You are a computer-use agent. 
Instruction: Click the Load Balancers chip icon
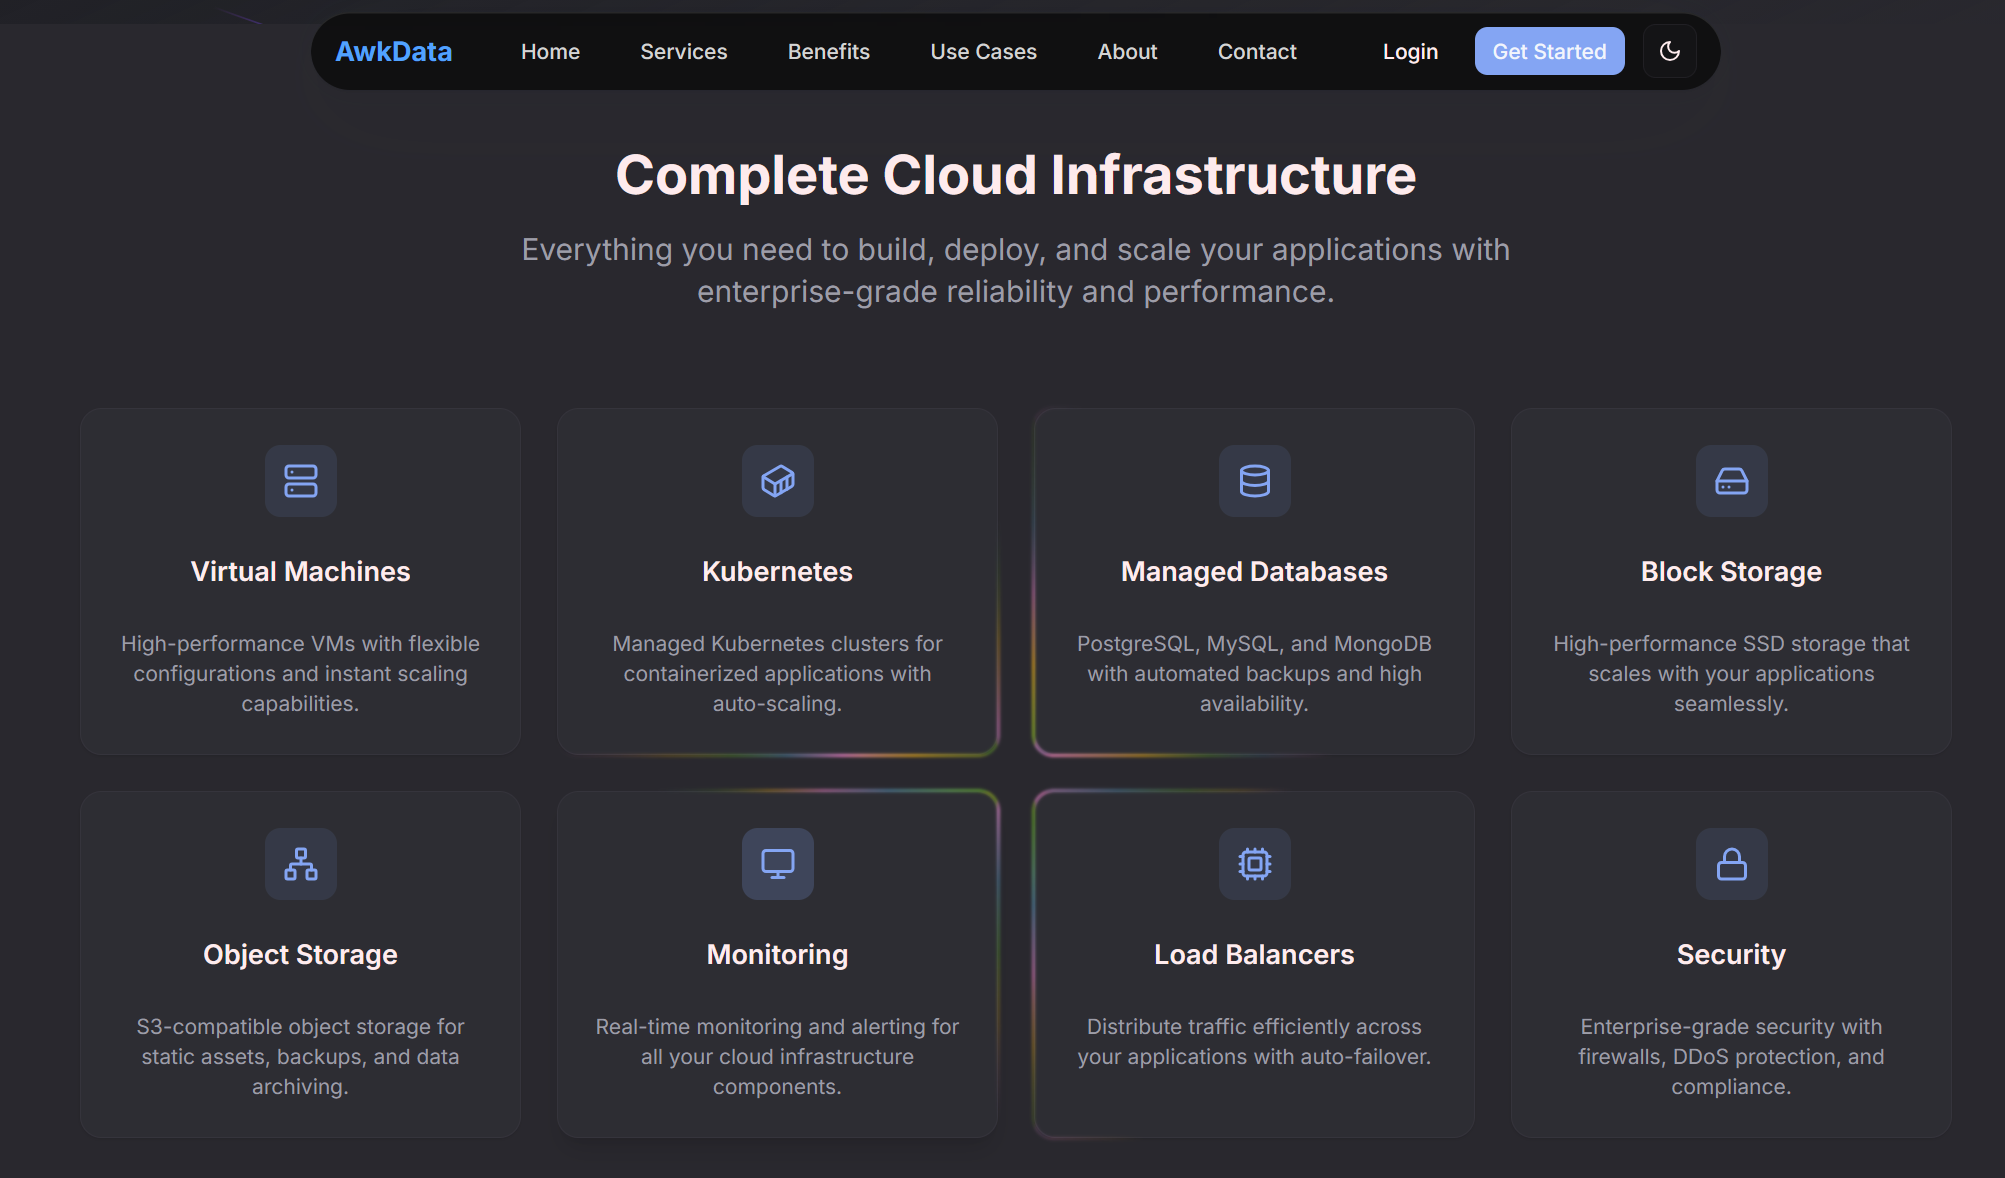[x=1254, y=864]
